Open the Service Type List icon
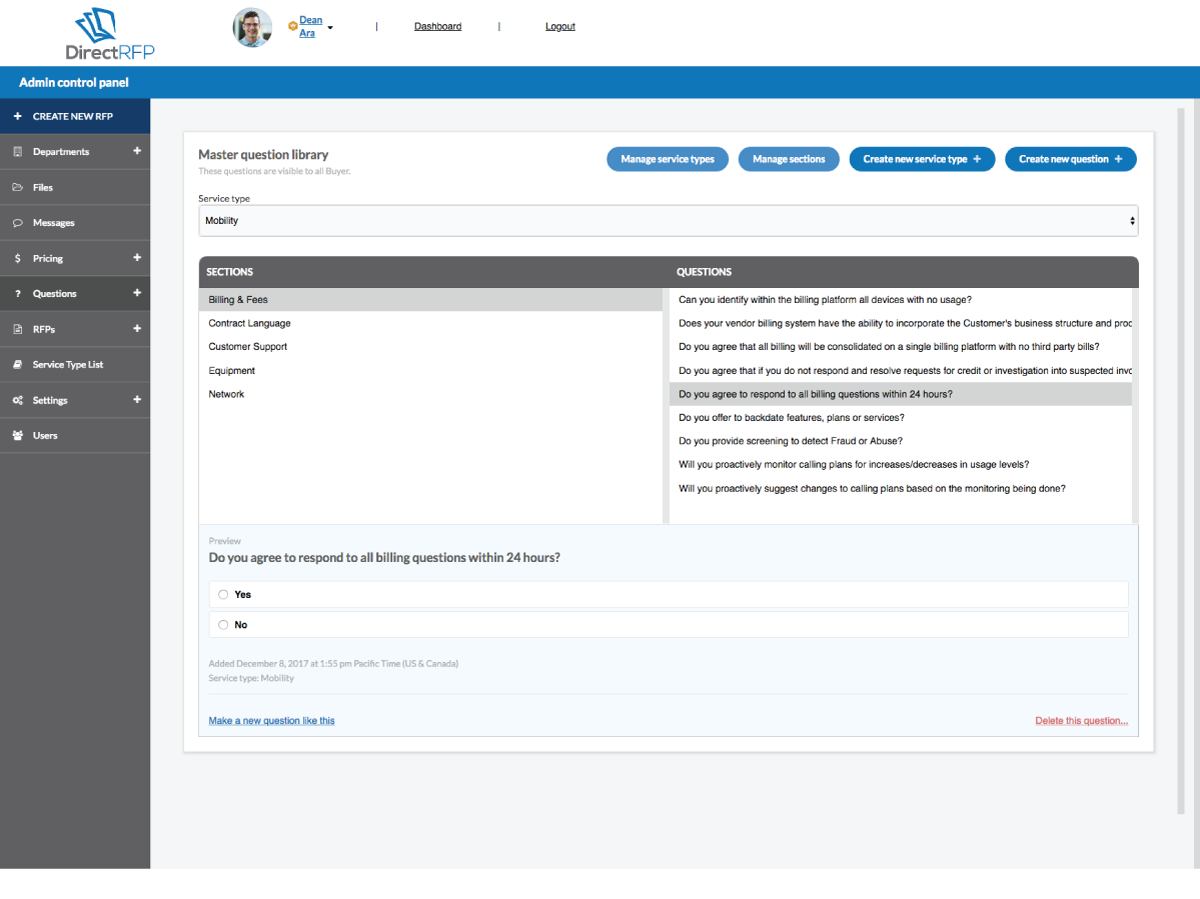Screen dimensions: 1200x899 point(18,364)
